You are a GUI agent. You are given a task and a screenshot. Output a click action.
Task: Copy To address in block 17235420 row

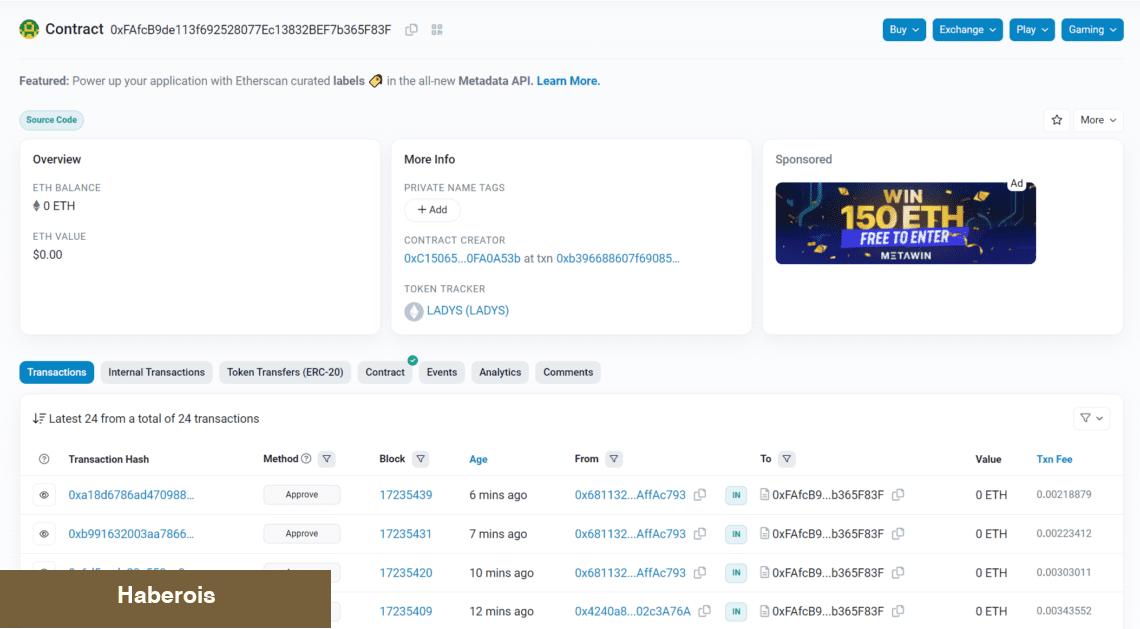click(x=899, y=572)
